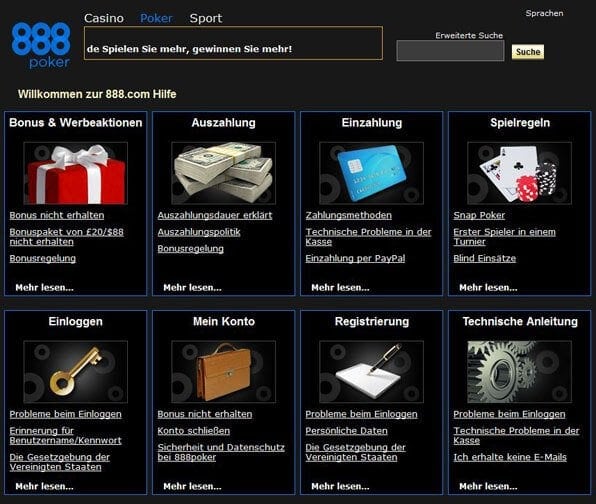Open the briefcase Mein Konto image
This screenshot has height=504, width=596.
(x=224, y=372)
